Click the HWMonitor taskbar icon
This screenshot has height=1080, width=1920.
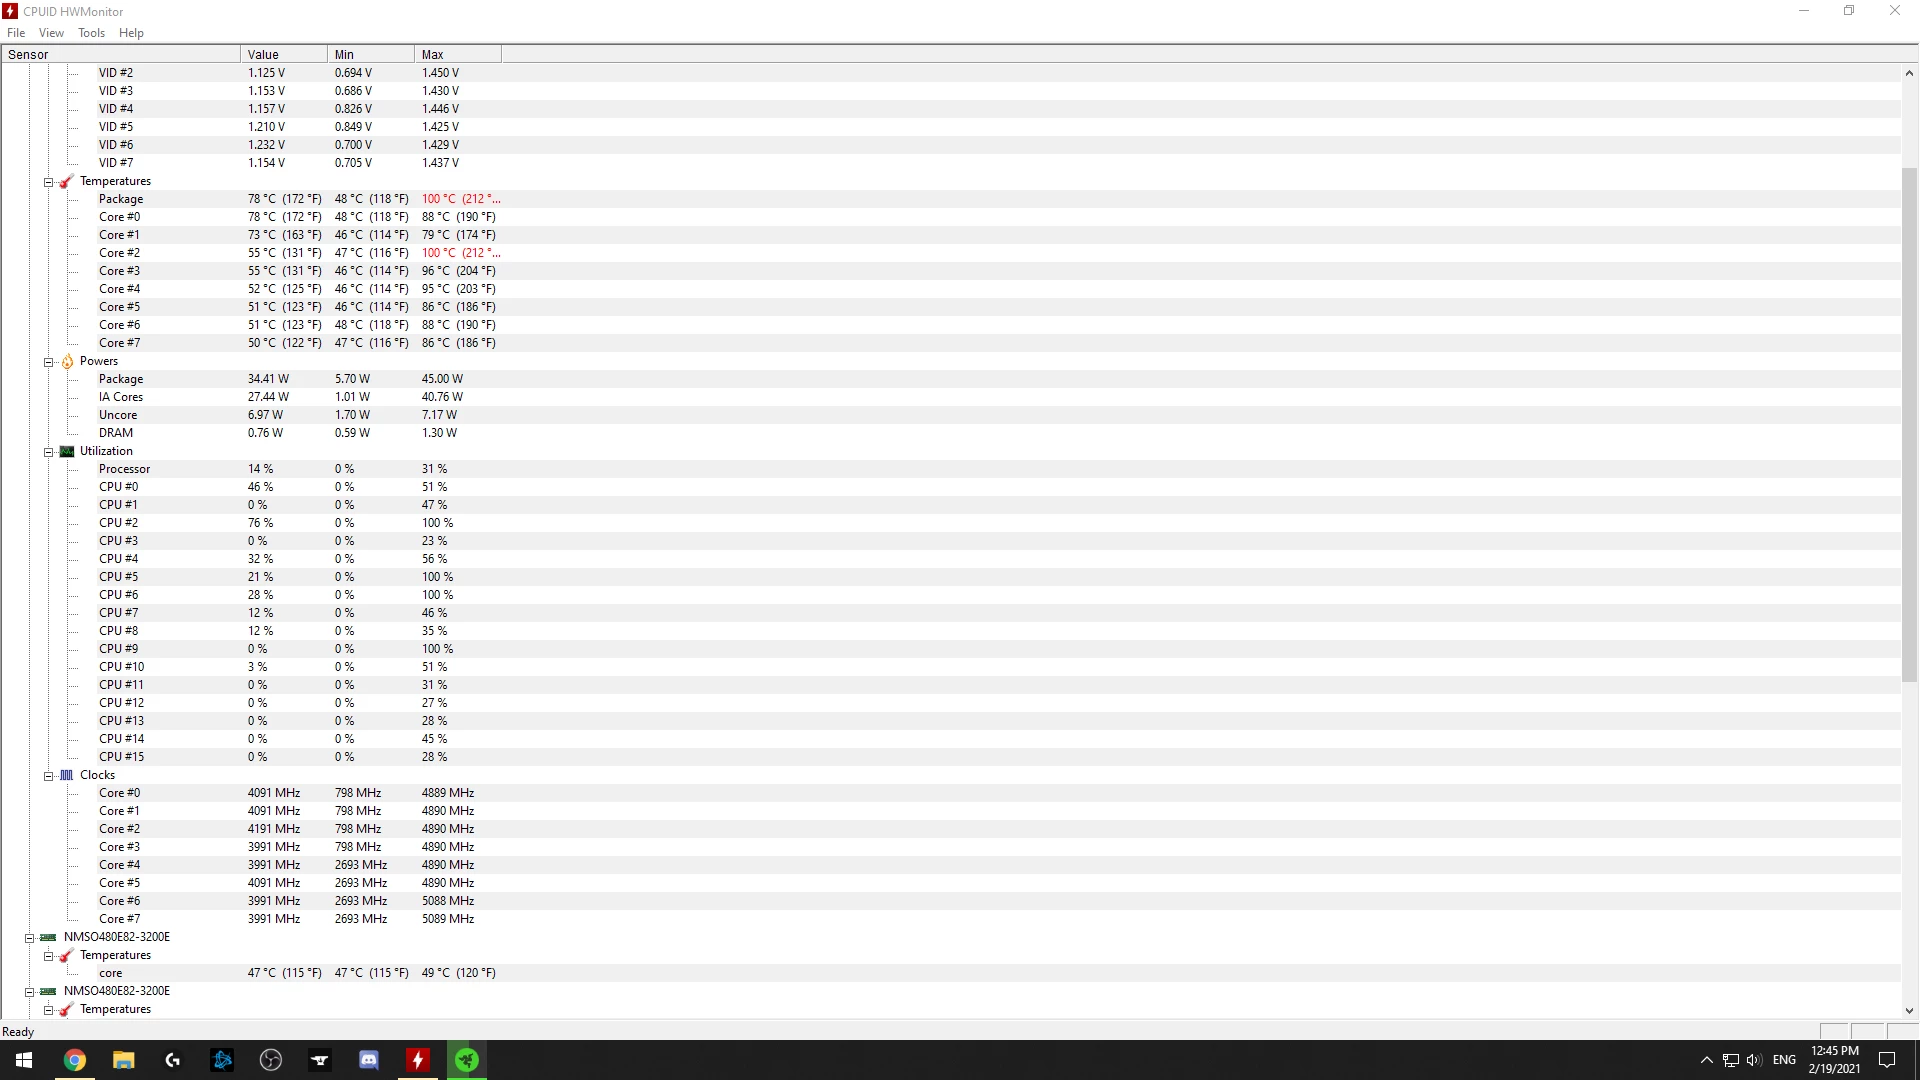(418, 1060)
